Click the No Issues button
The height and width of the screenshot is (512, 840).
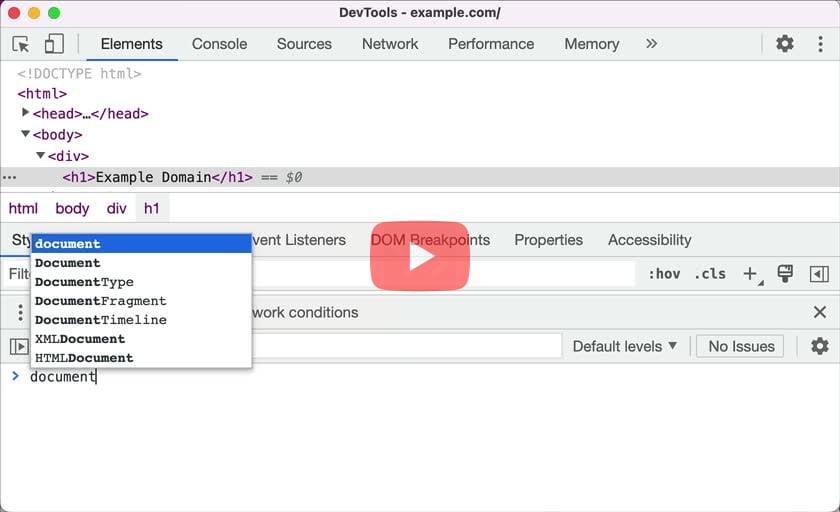(741, 347)
